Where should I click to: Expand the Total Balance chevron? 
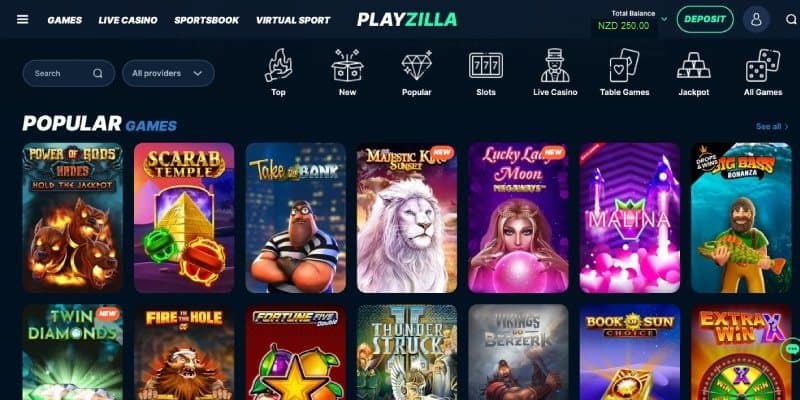(x=664, y=19)
